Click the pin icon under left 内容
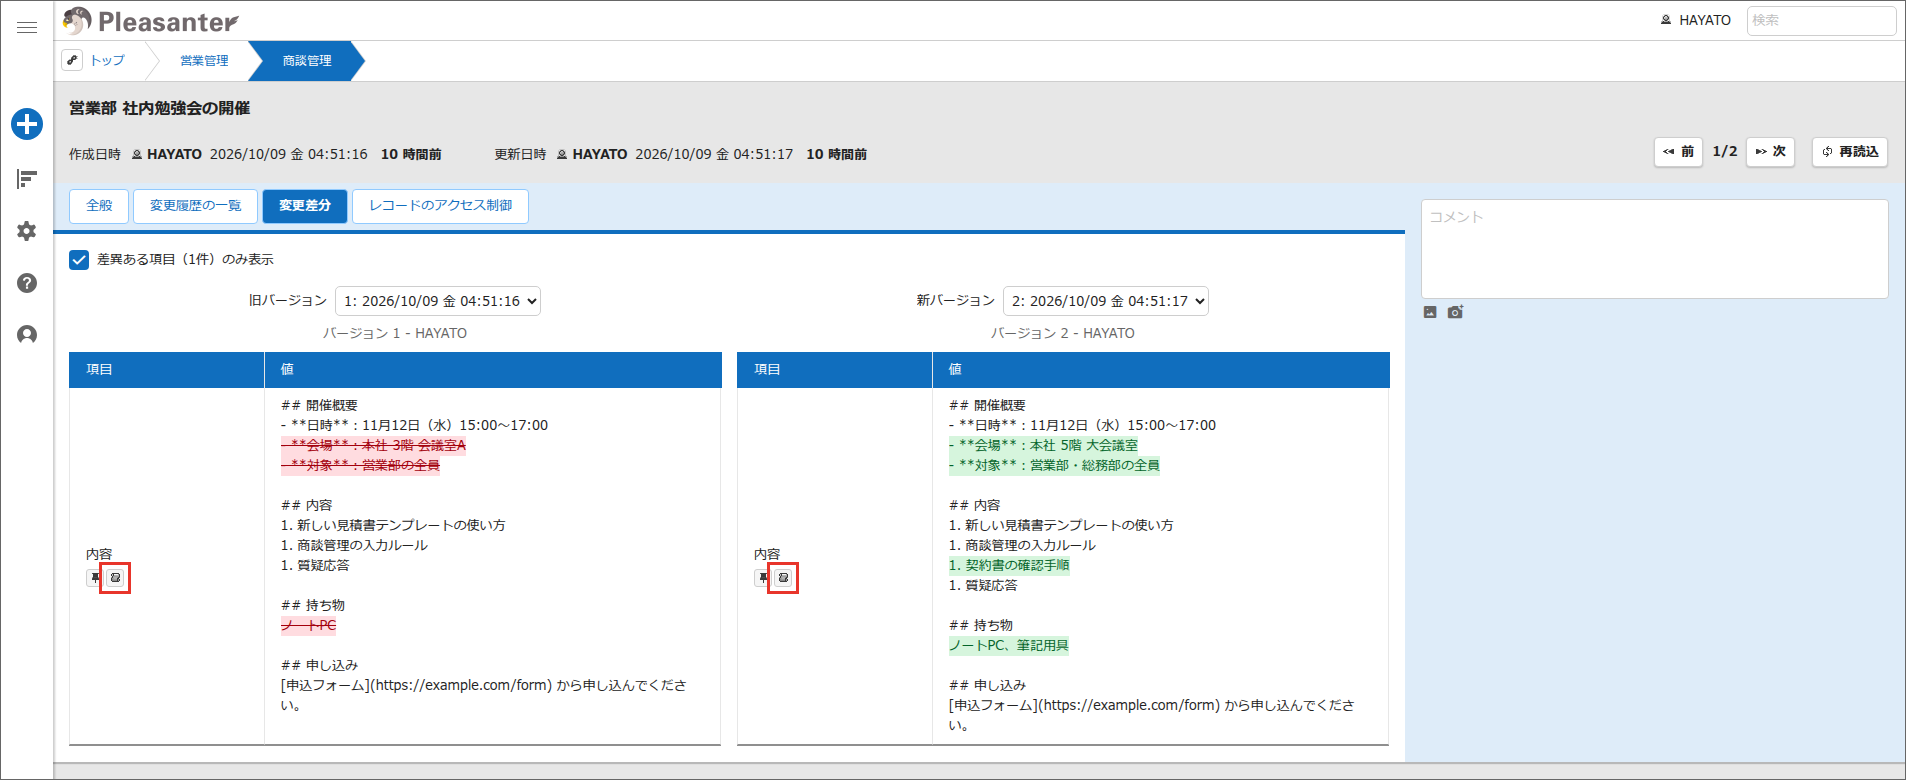Screen dimensions: 1906x780 pos(95,578)
